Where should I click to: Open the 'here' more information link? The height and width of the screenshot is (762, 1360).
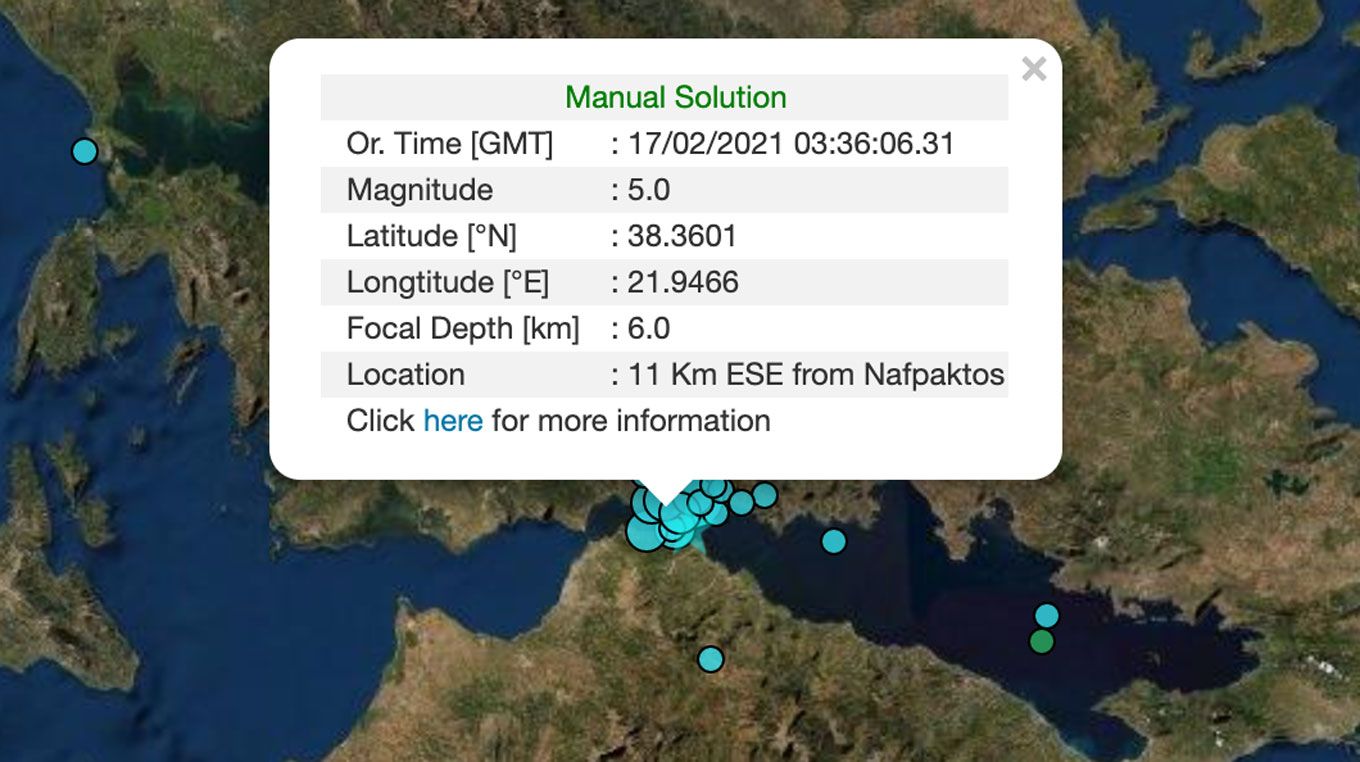(x=452, y=421)
